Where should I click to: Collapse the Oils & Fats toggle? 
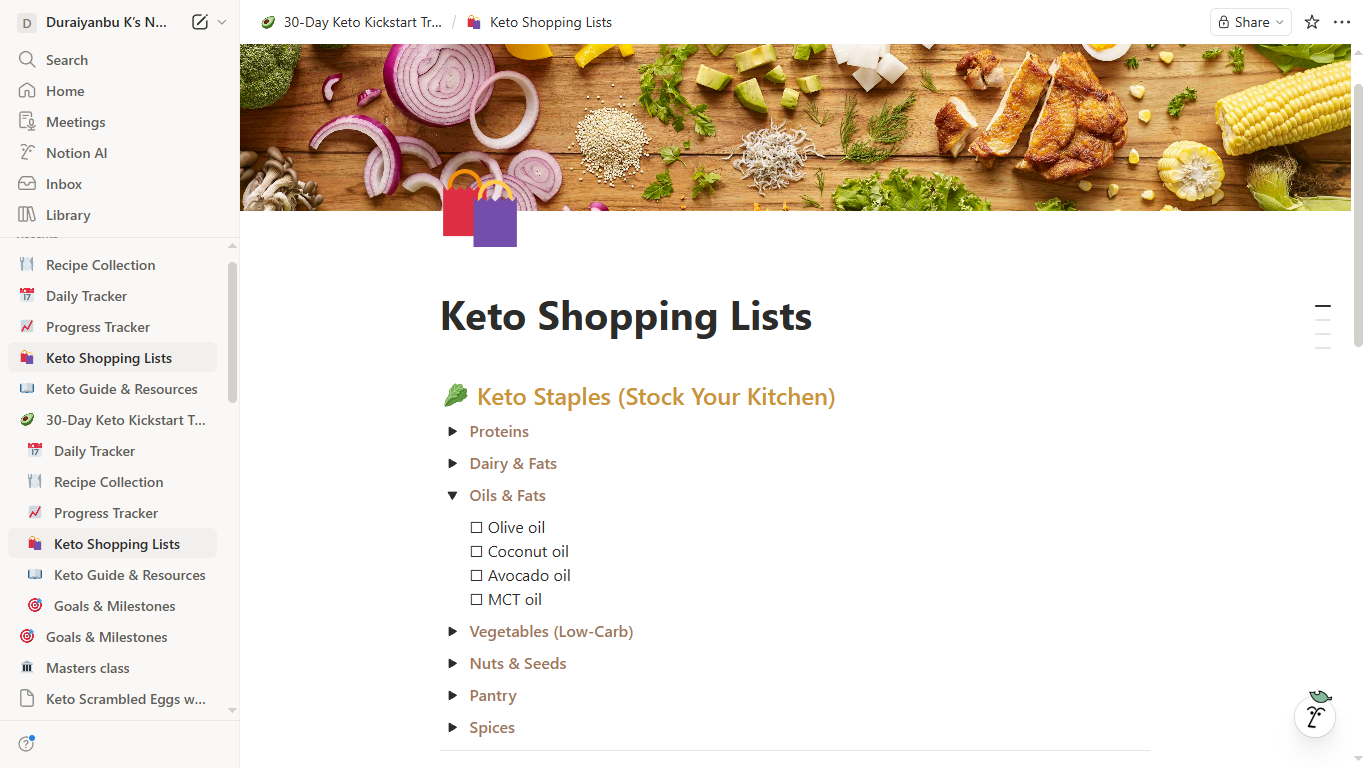[453, 496]
